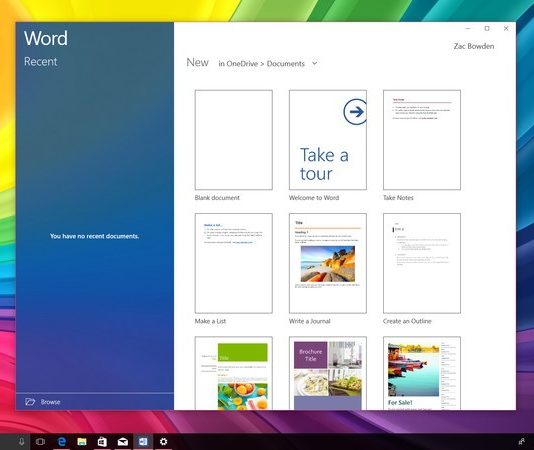Click the 'Welcome to Word' label
The image size is (534, 450).
pyautogui.click(x=314, y=198)
